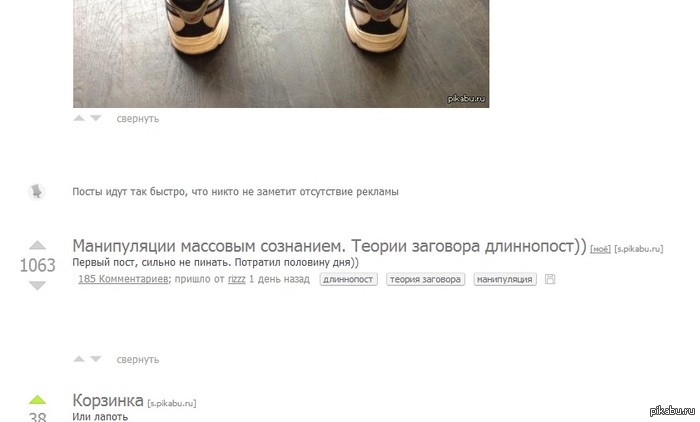Open the 185 Комментариев link
Screen dimensions: 700x422
[123, 279]
